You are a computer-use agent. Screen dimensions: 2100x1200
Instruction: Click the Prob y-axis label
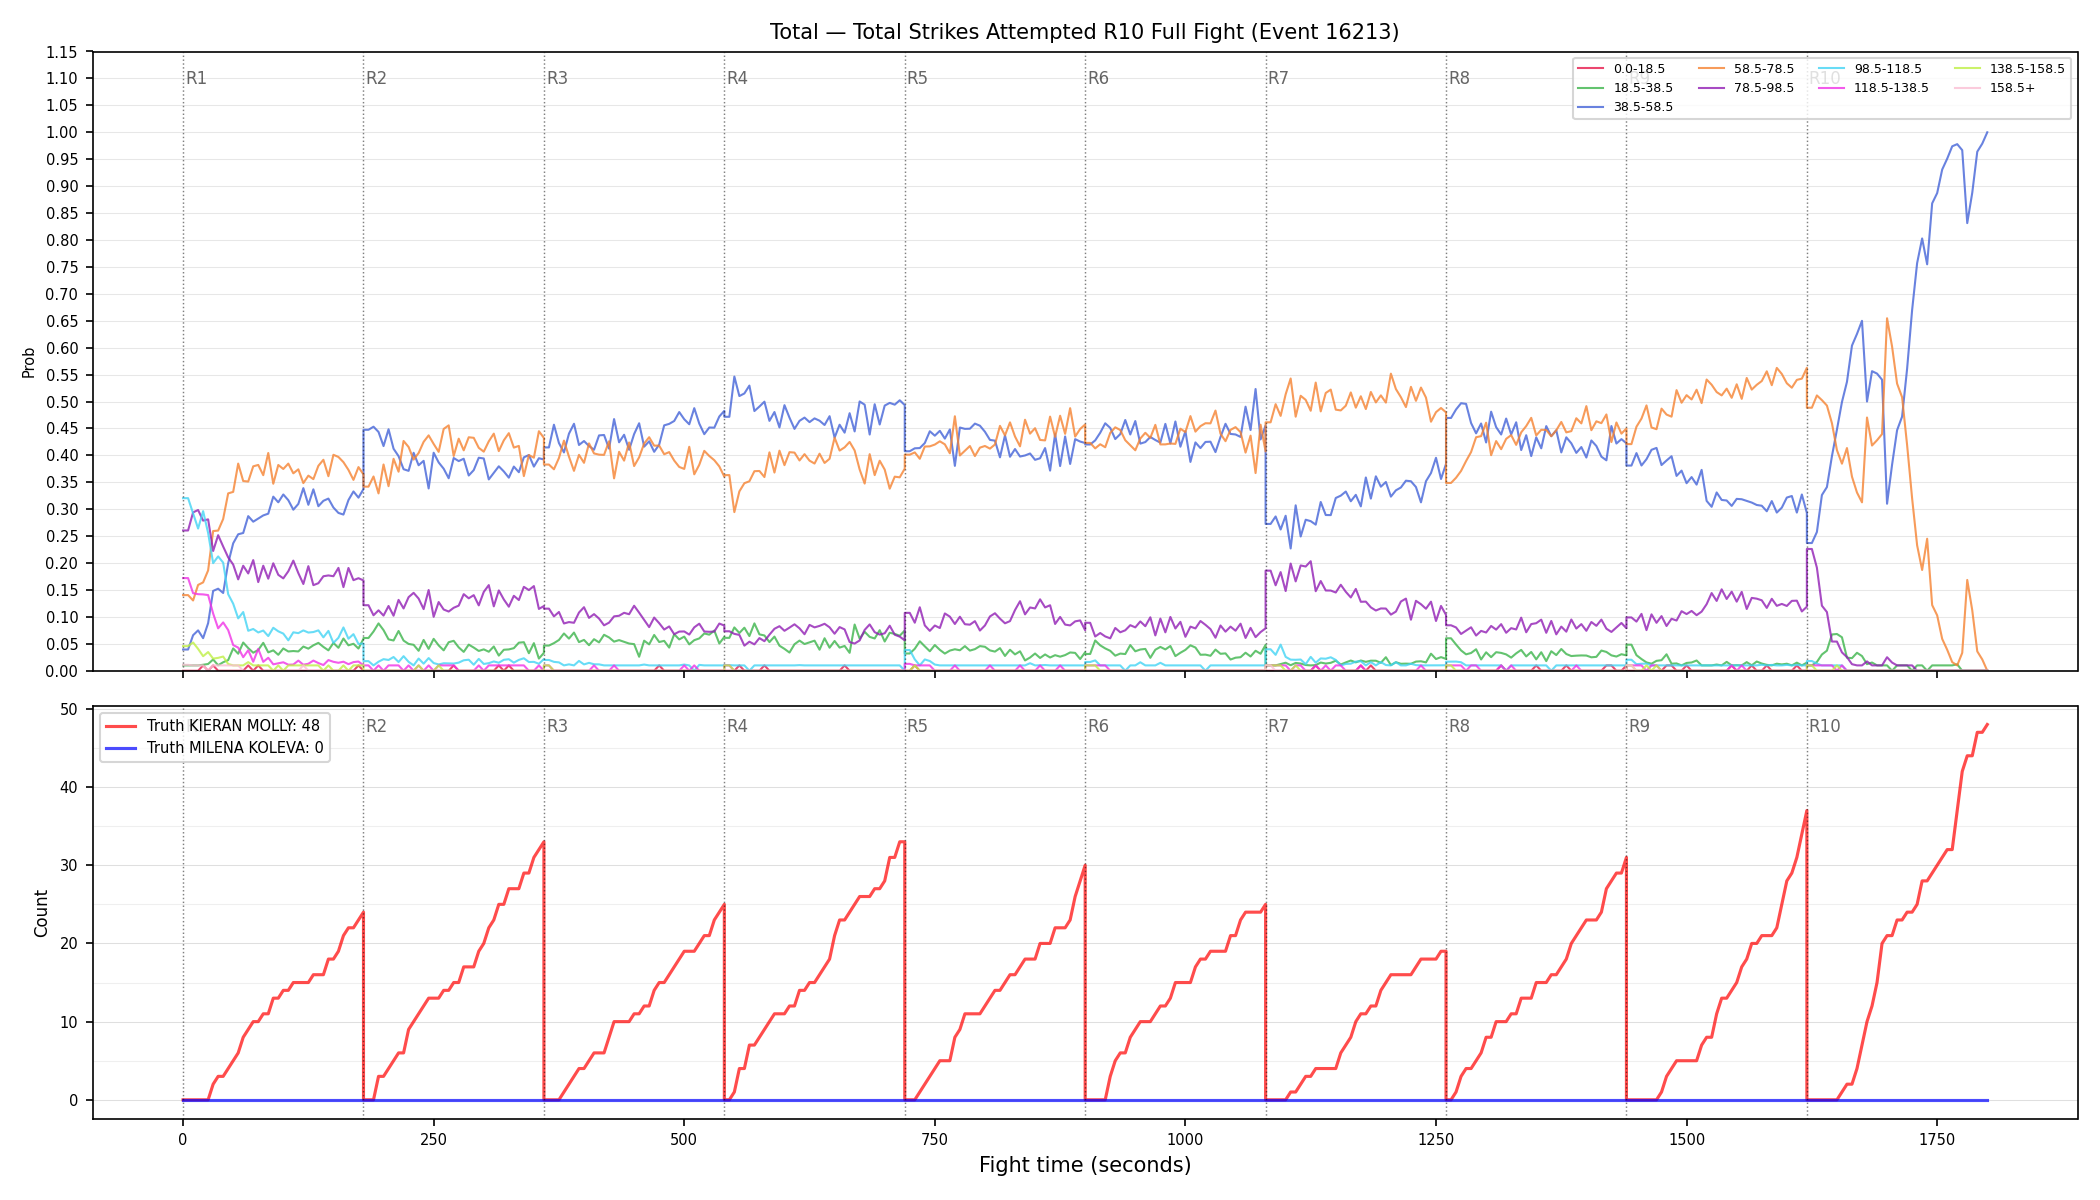tap(28, 362)
